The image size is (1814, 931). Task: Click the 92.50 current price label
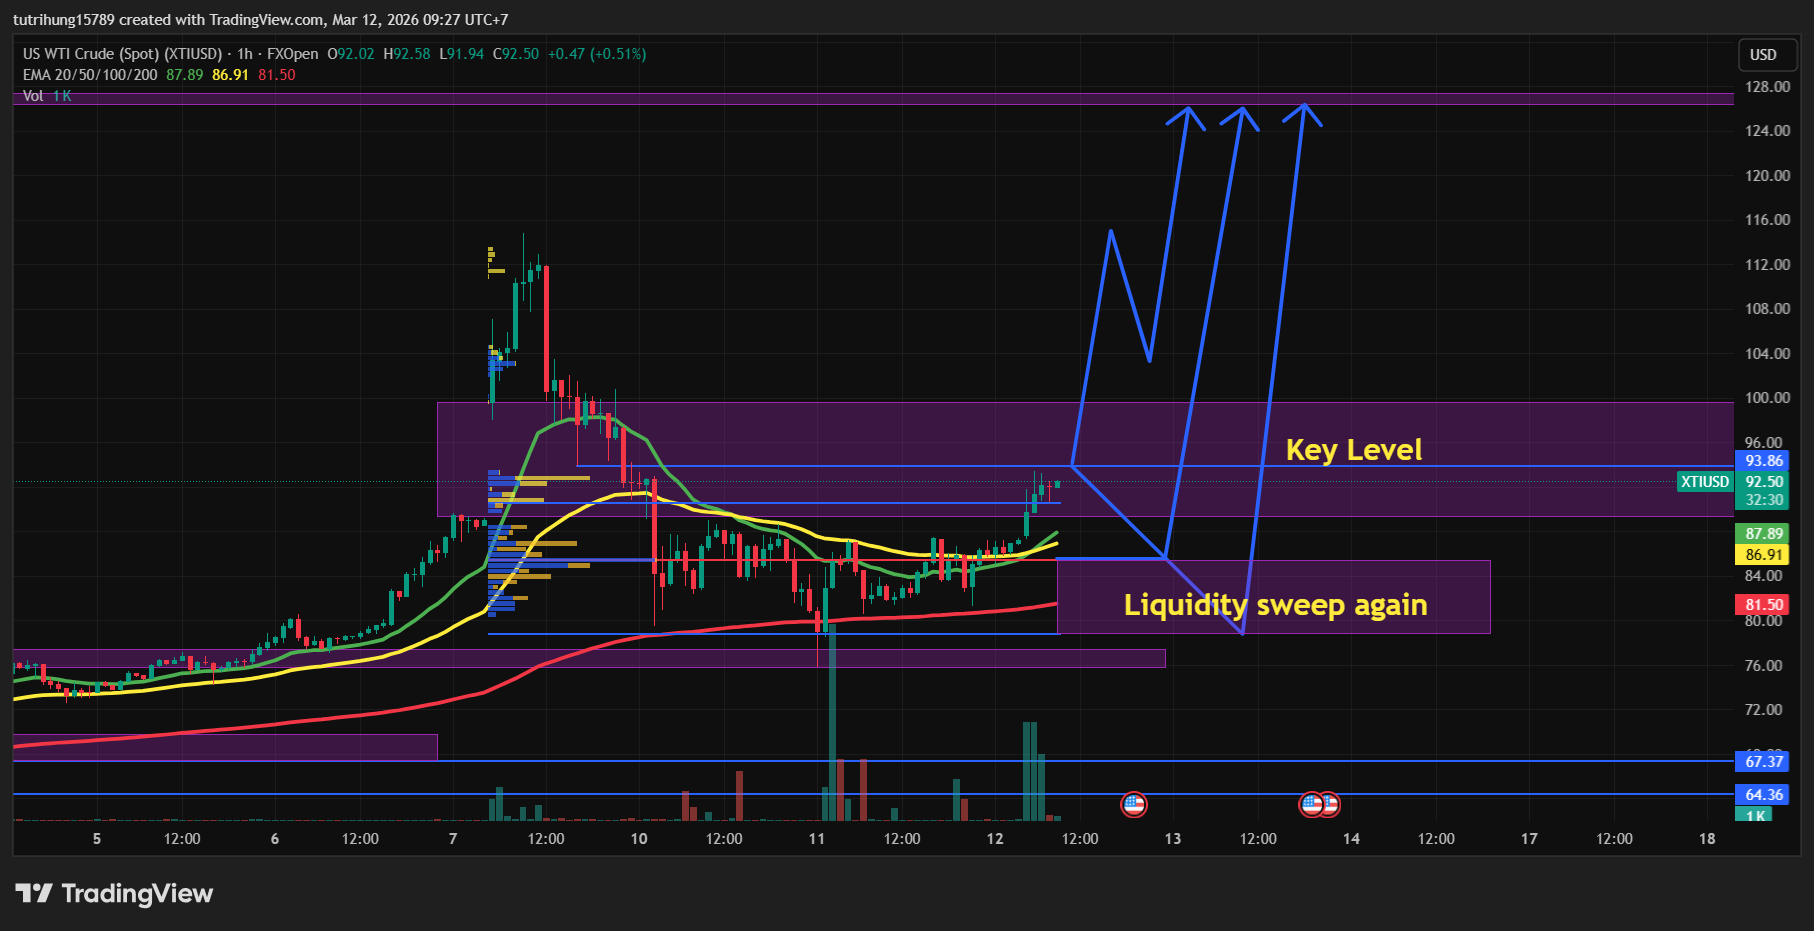pos(1764,482)
